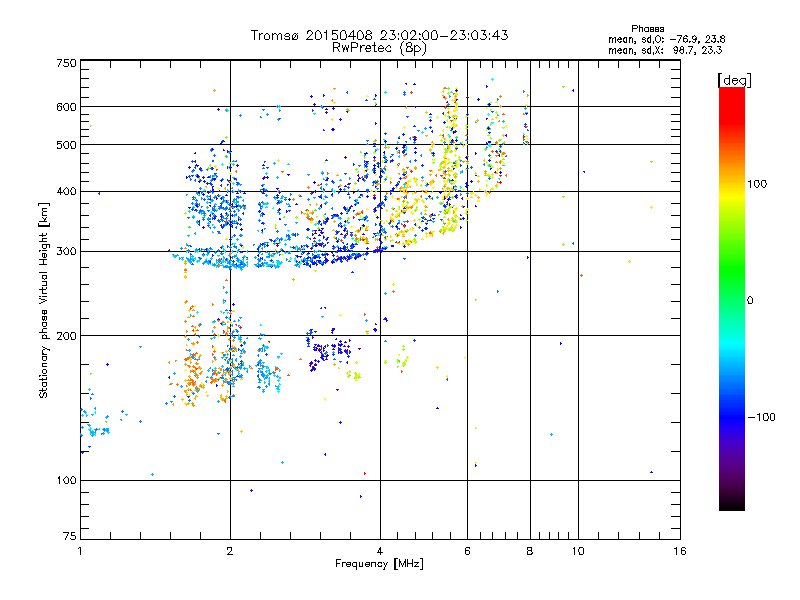Screen dimensions: 800x600
Task: Click 'mean, sd,X: 98.7, 23.3' statistics line
Action: [665, 50]
